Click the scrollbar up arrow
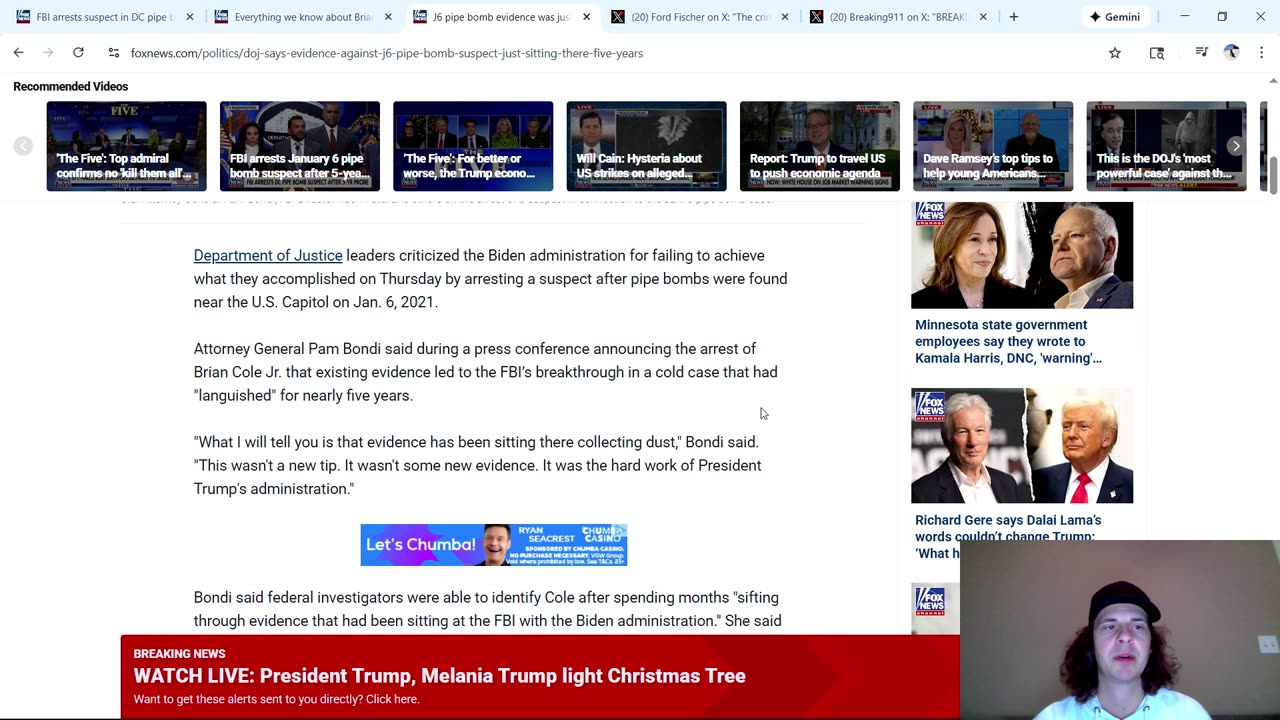Viewport: 1280px width, 720px height. 1273,81
